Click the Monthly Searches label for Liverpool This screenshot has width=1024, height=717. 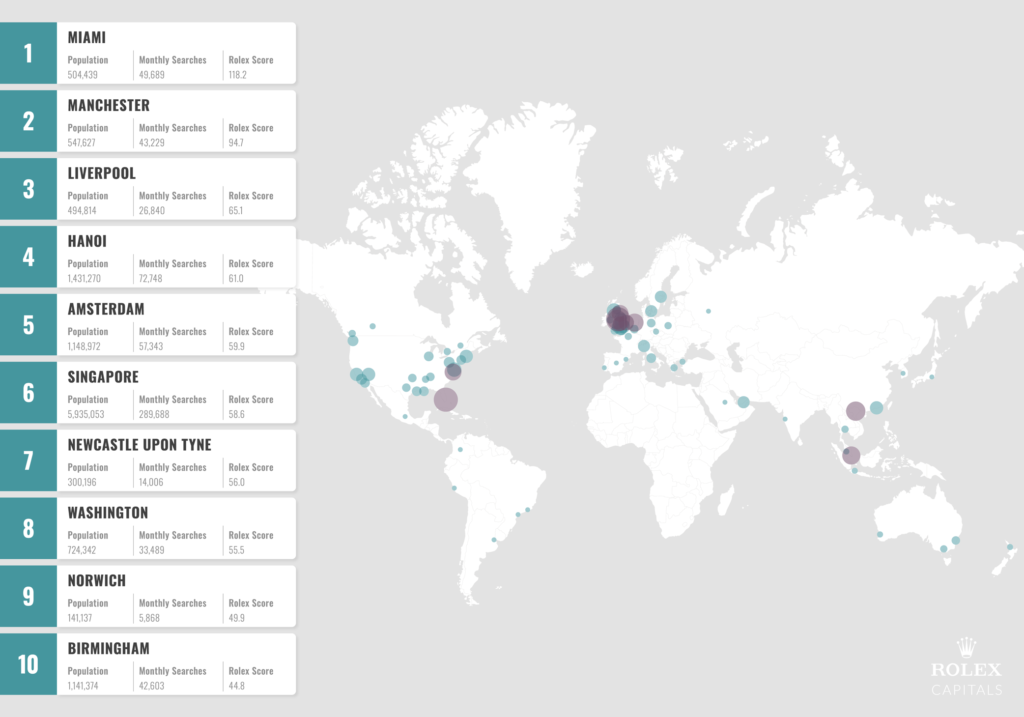[x=171, y=195]
